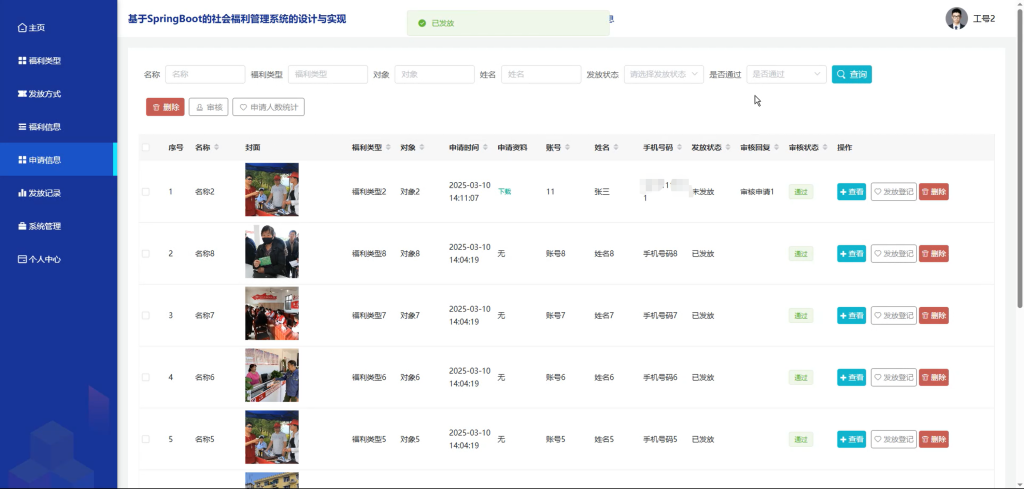The image size is (1024, 489).
Task: Sort by 名称 column arrows
Action: (x=217, y=148)
